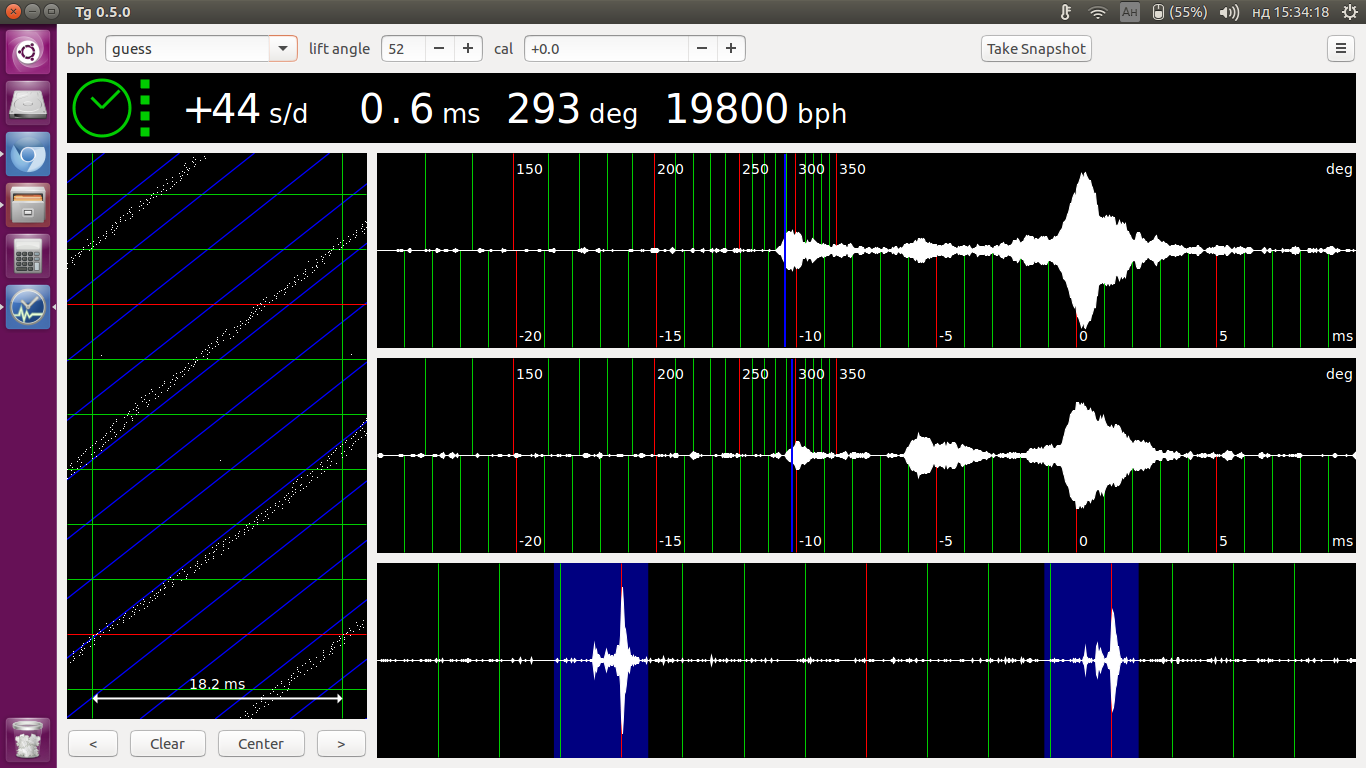Launch Chromium browser from the launcher
The image size is (1366, 768).
[x=28, y=155]
